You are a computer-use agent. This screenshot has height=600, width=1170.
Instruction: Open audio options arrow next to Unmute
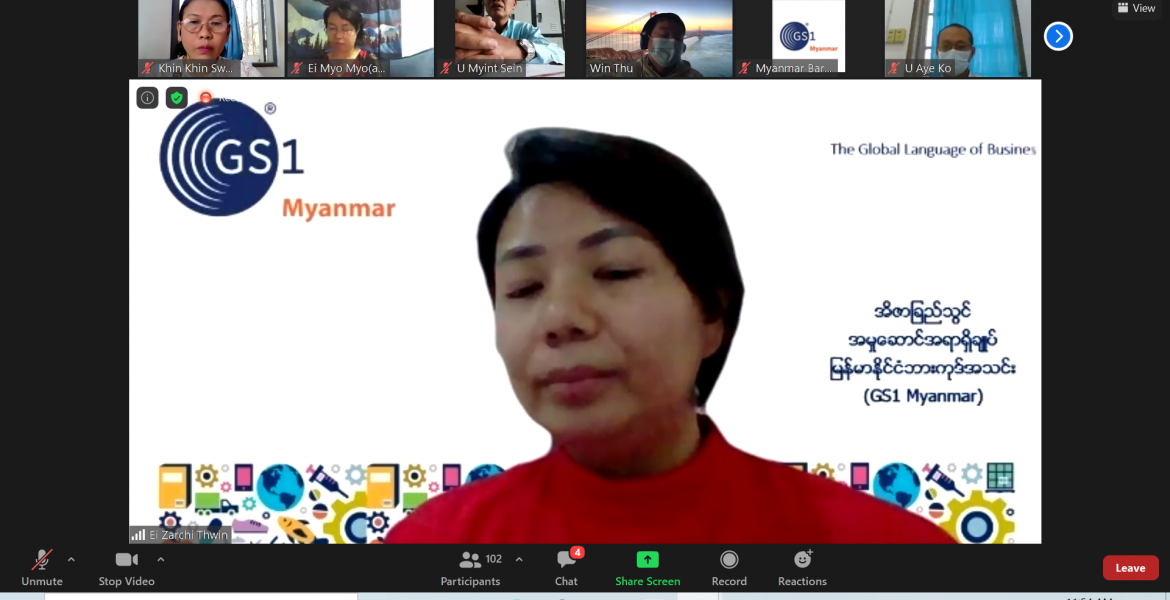(x=71, y=559)
